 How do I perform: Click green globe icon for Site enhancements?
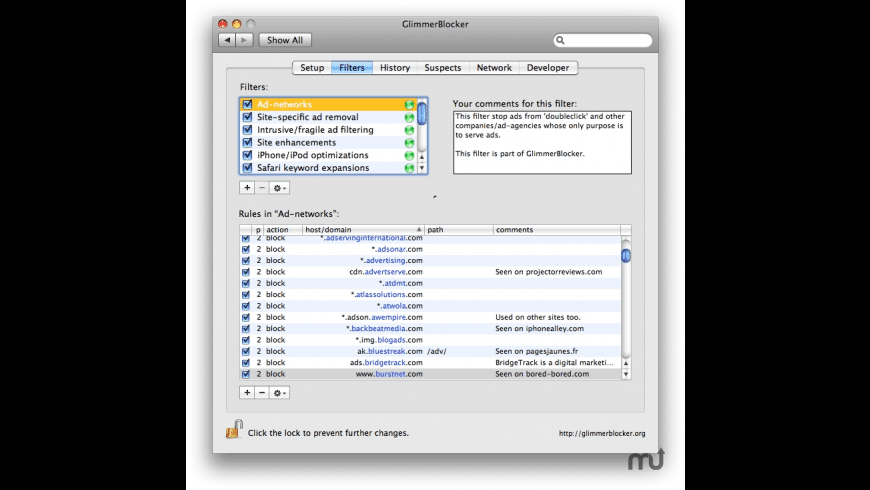click(x=409, y=143)
